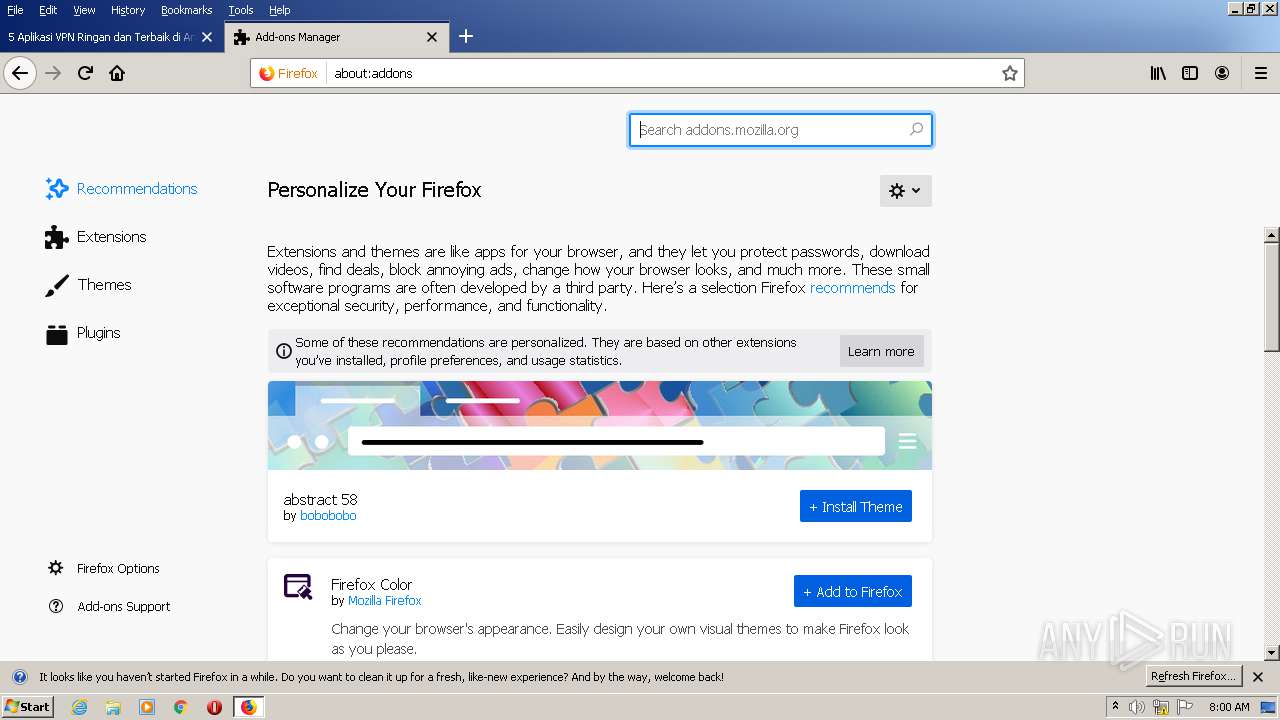Open the Edit menu
The image size is (1280, 720).
click(x=48, y=10)
